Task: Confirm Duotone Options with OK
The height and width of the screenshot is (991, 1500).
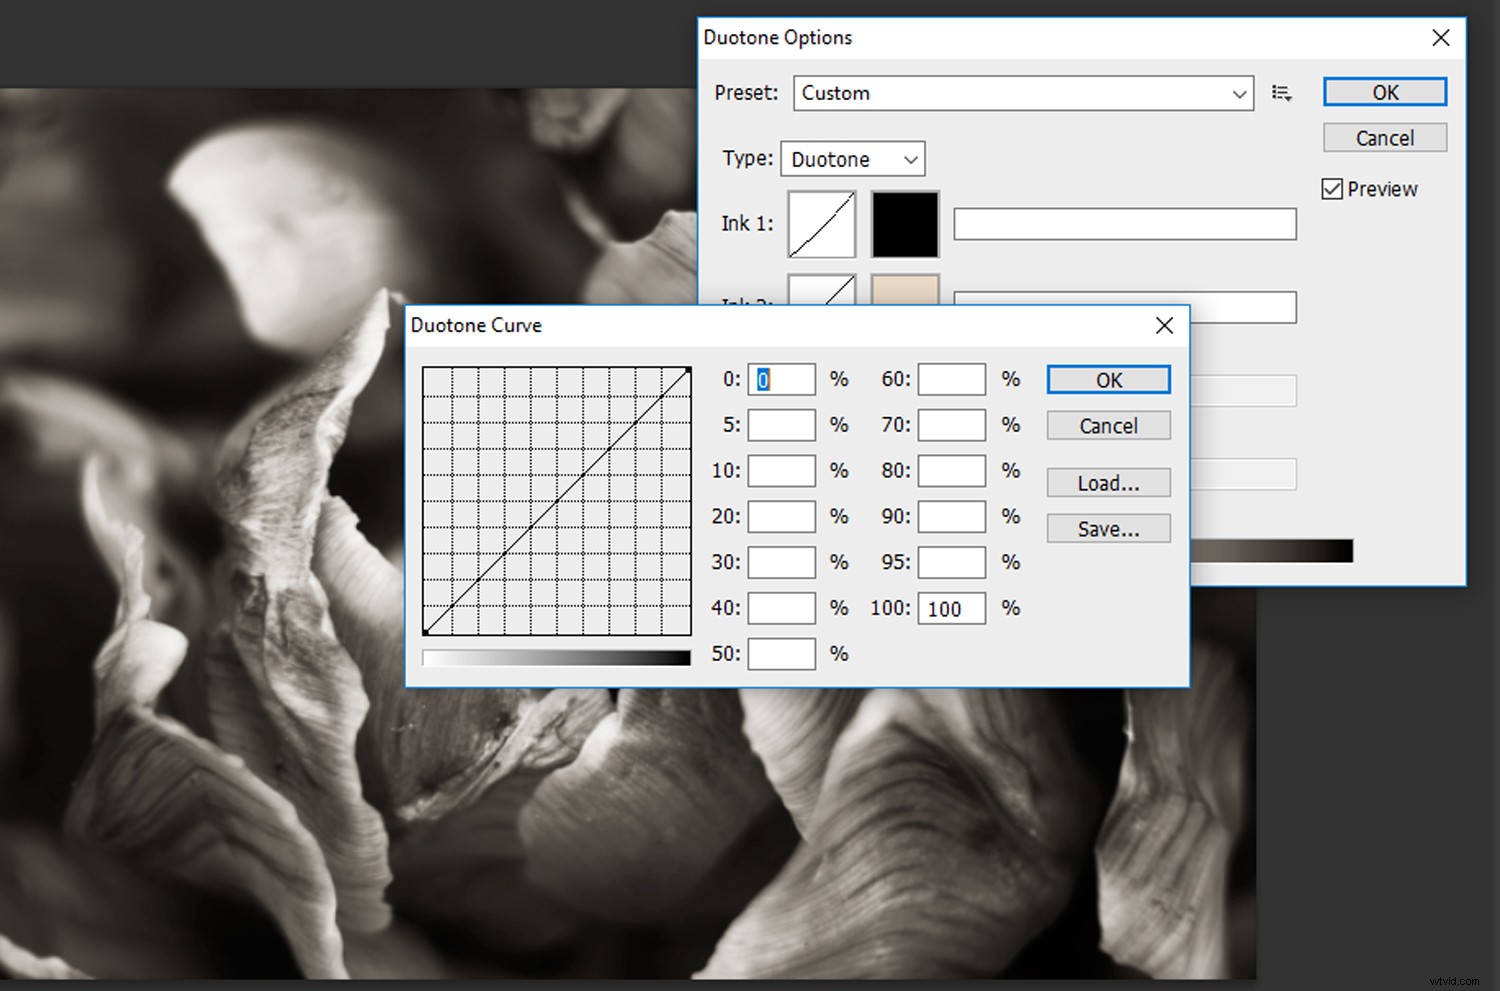Action: (x=1384, y=91)
